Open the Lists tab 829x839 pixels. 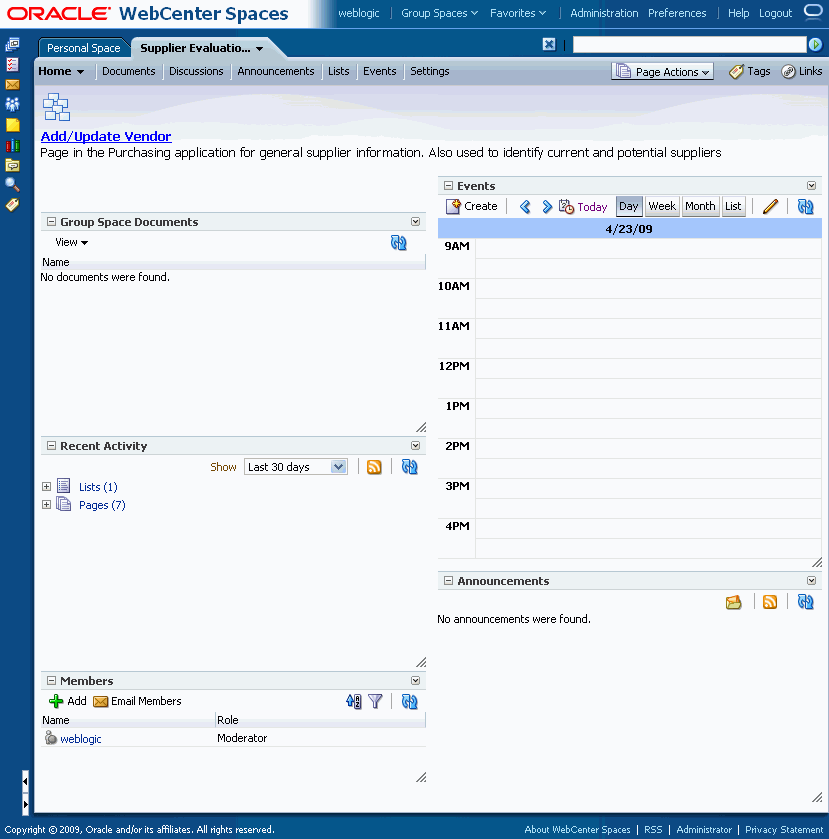(339, 71)
